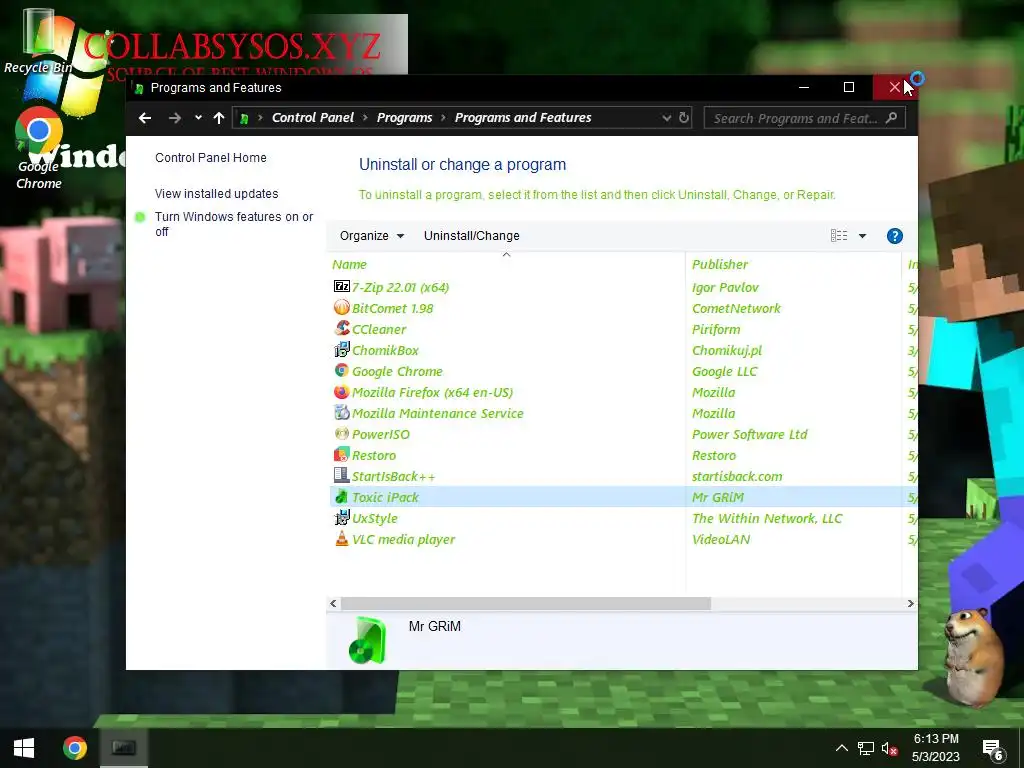Click the Programs breadcrumb
This screenshot has height=768, width=1024.
404,118
